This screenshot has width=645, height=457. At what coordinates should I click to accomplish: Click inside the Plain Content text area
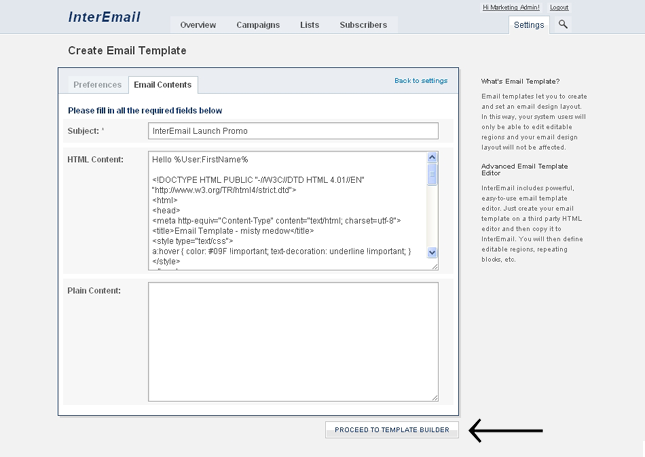click(x=293, y=341)
